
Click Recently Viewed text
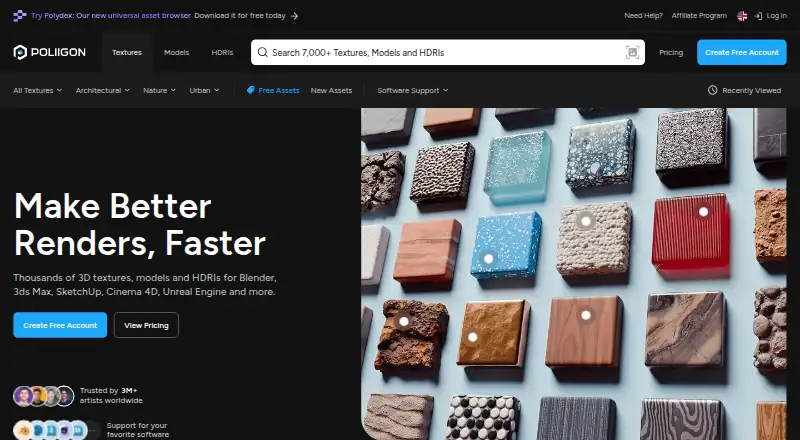(x=752, y=90)
